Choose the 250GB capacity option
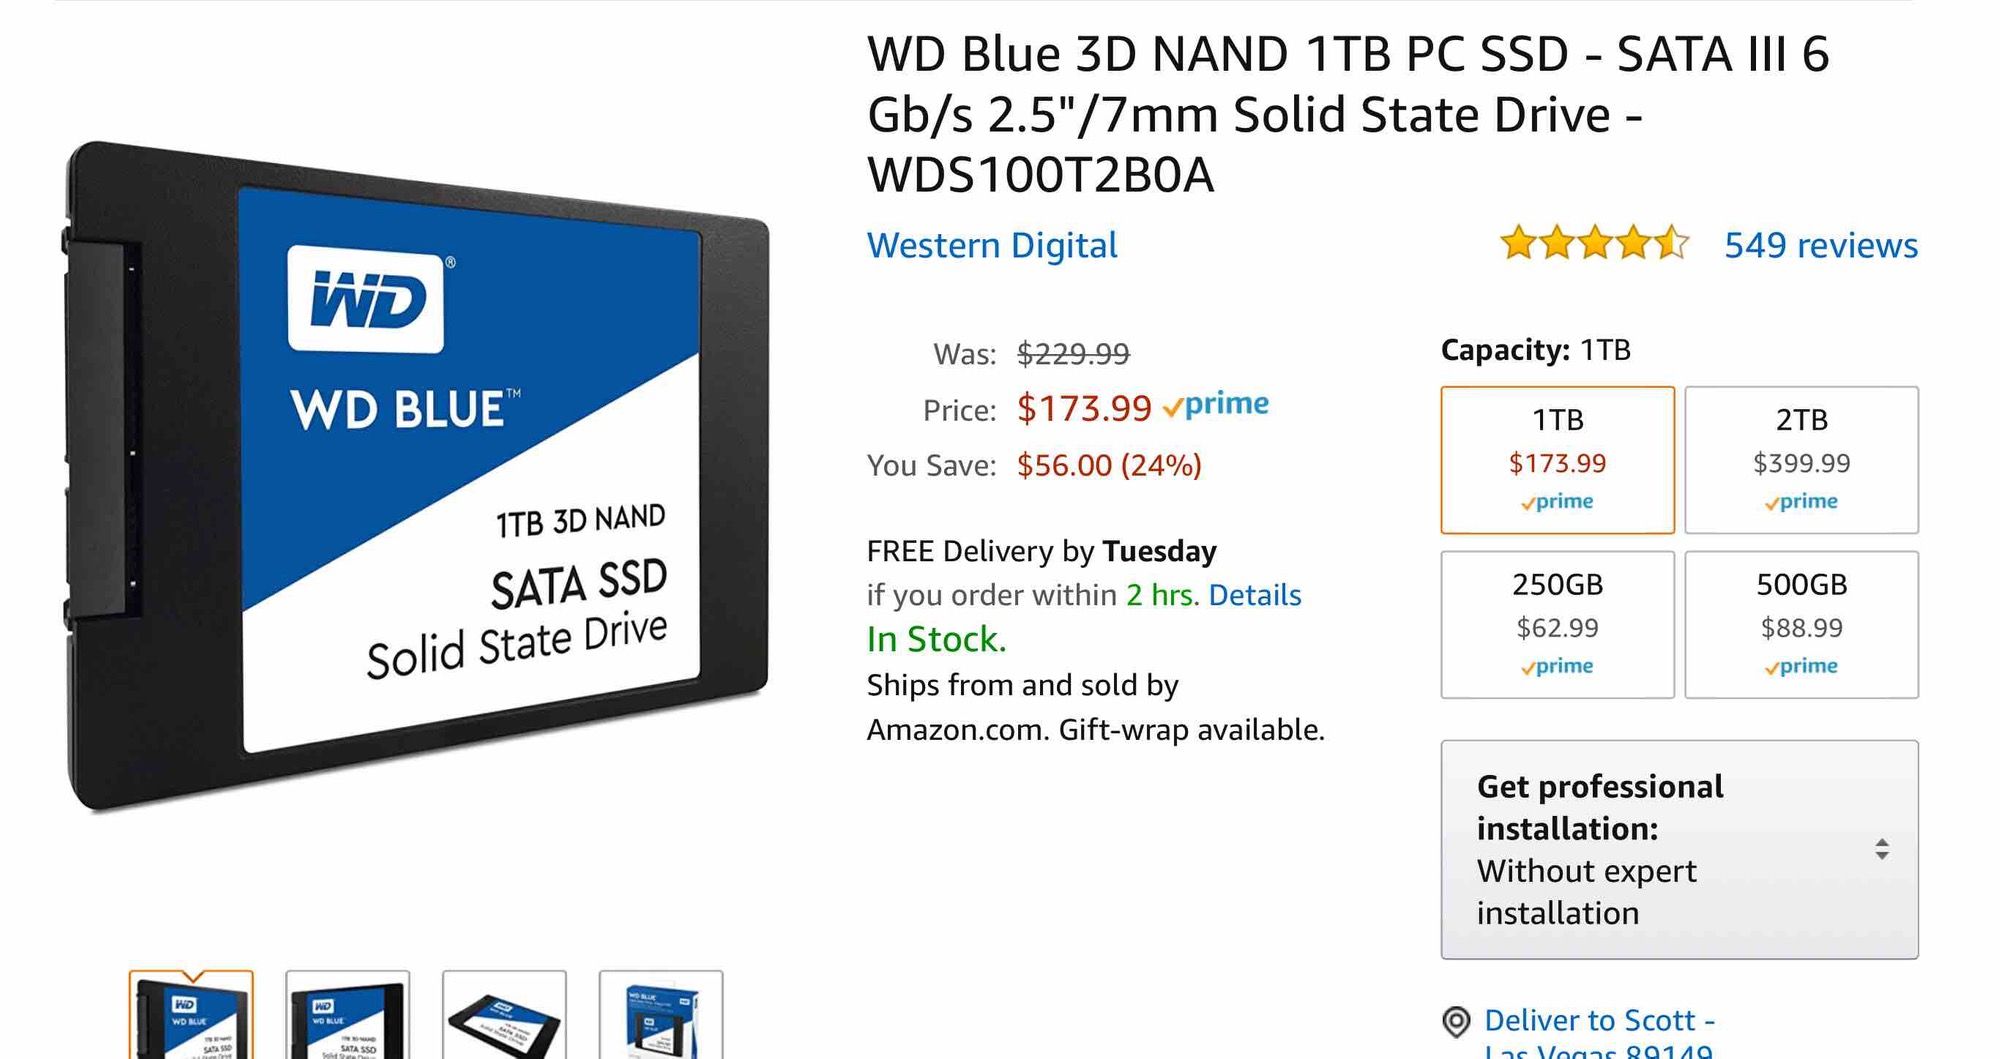The height and width of the screenshot is (1059, 2000). (1557, 624)
